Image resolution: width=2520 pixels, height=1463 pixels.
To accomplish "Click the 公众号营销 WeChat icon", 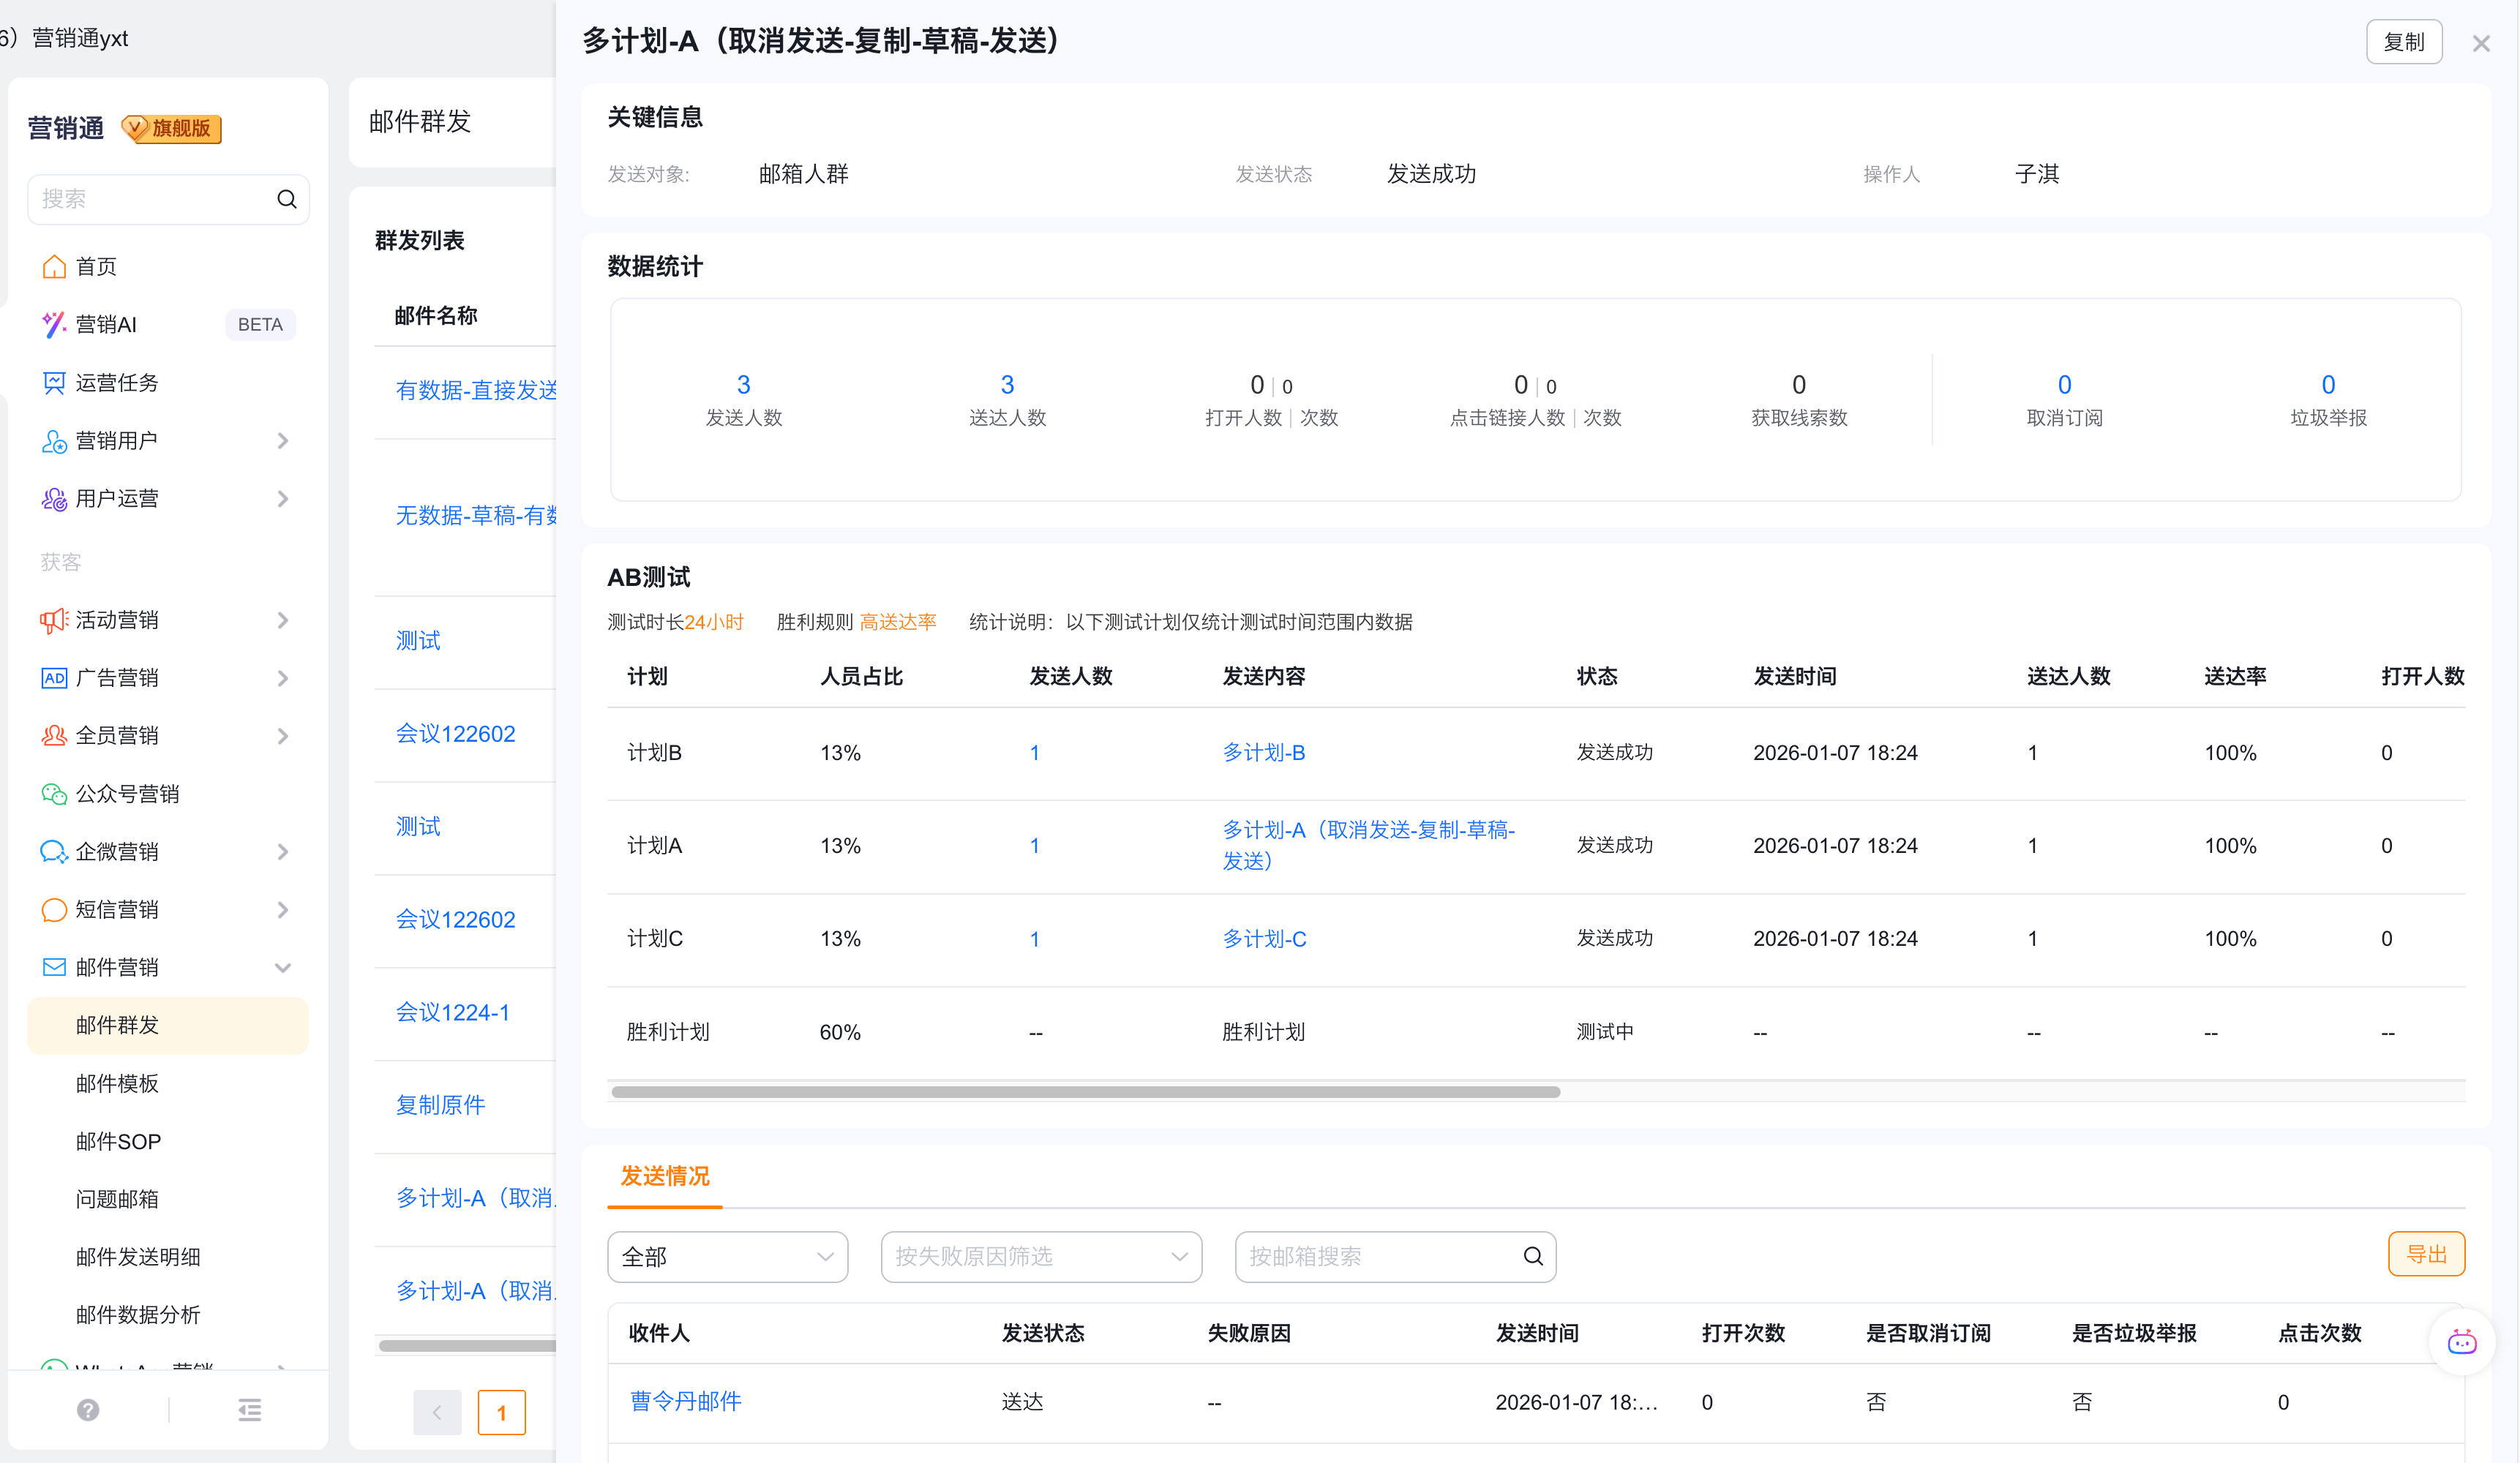I will pos(54,794).
